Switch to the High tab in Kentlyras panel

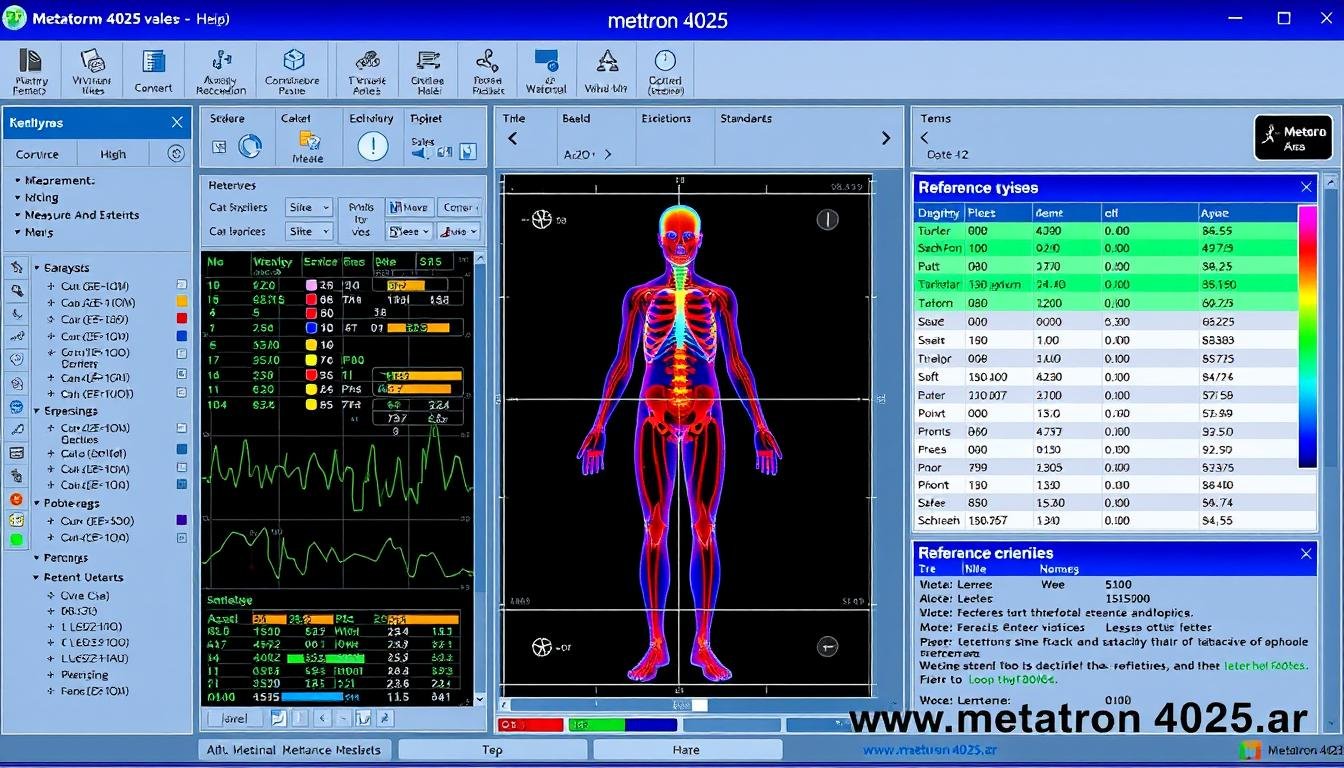pos(113,154)
